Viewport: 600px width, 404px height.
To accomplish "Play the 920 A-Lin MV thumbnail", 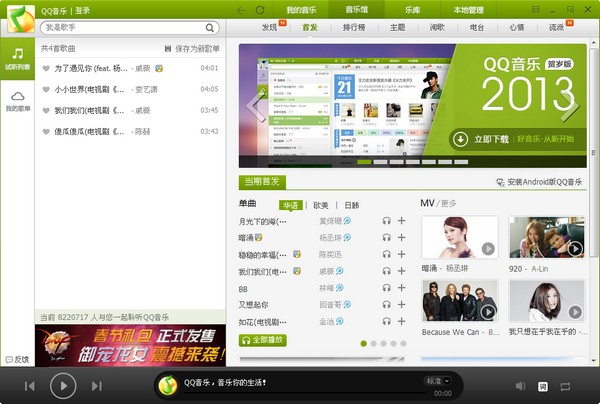I will (546, 237).
